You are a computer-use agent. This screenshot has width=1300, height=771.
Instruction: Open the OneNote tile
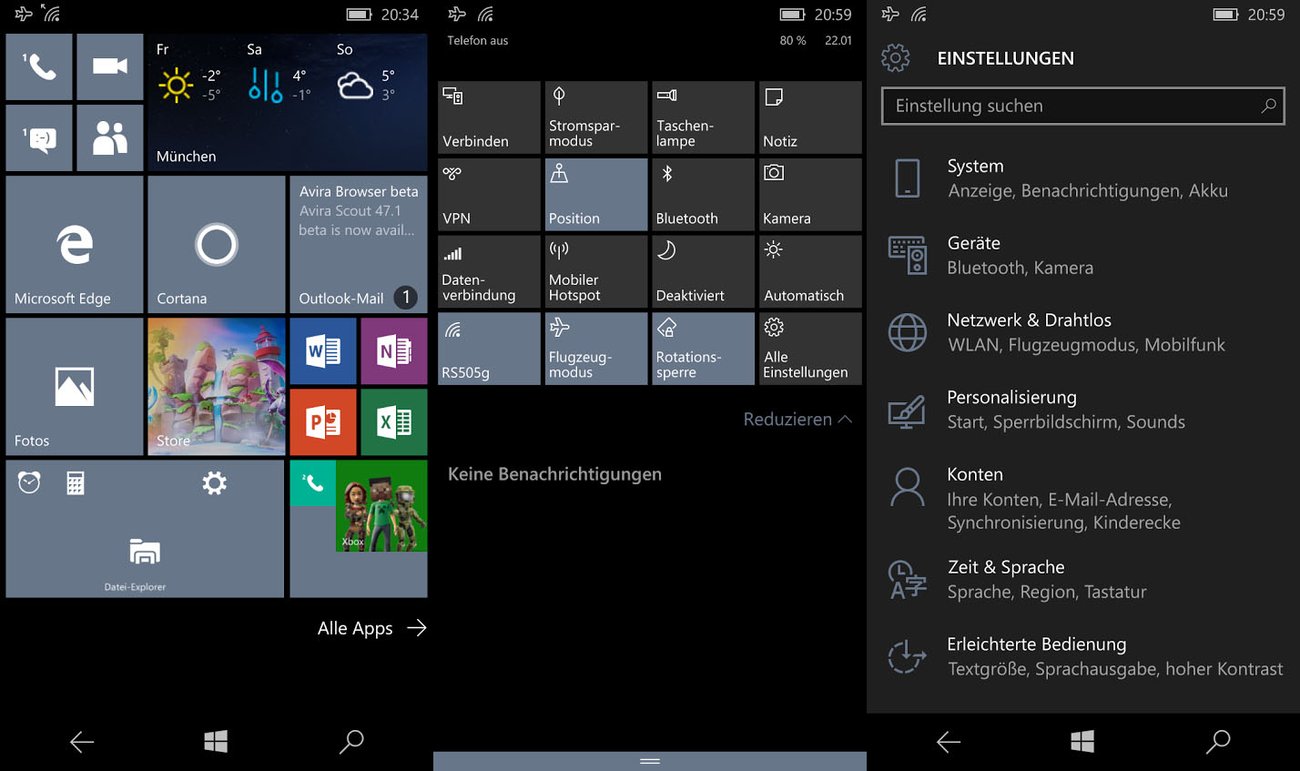(x=393, y=350)
